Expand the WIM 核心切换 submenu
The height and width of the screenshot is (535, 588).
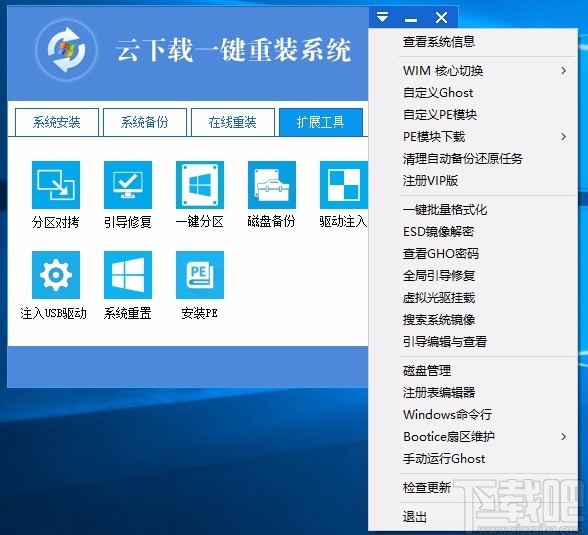pyautogui.click(x=473, y=70)
